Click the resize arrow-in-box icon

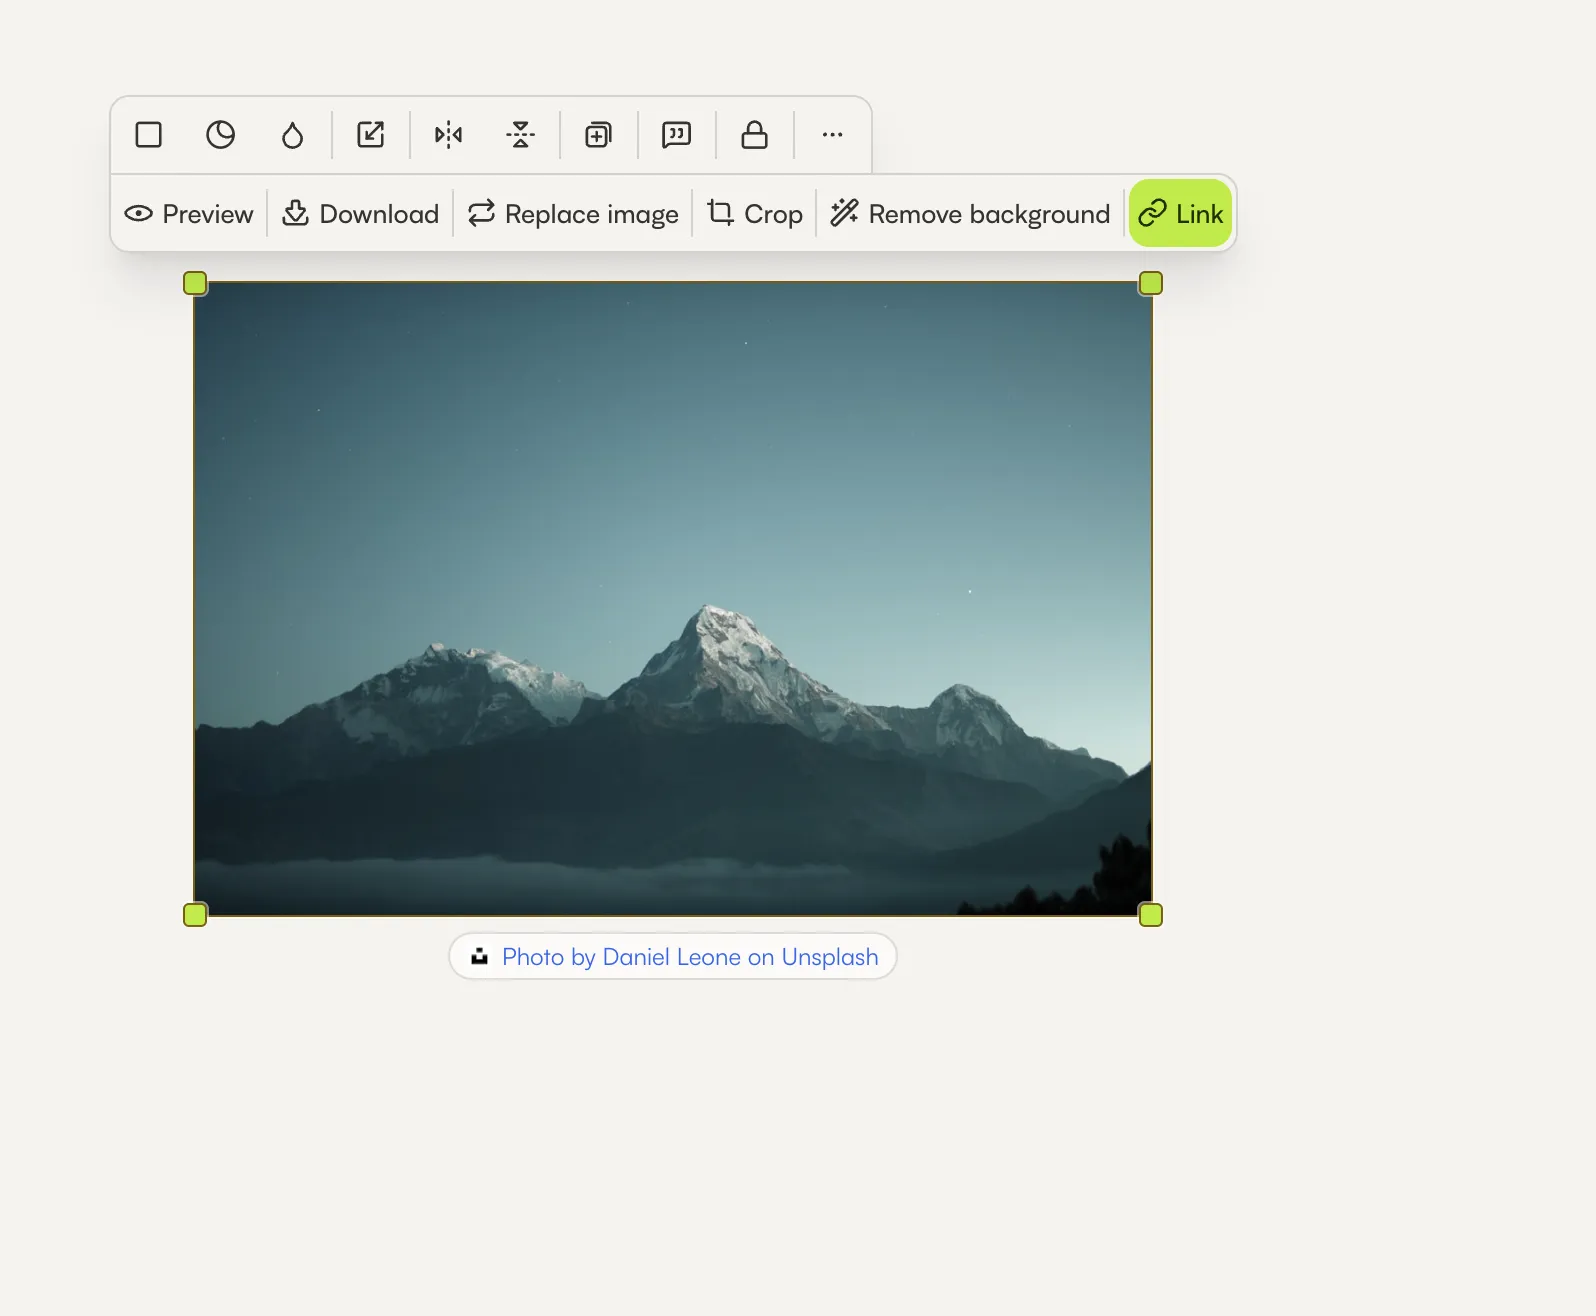point(371,135)
